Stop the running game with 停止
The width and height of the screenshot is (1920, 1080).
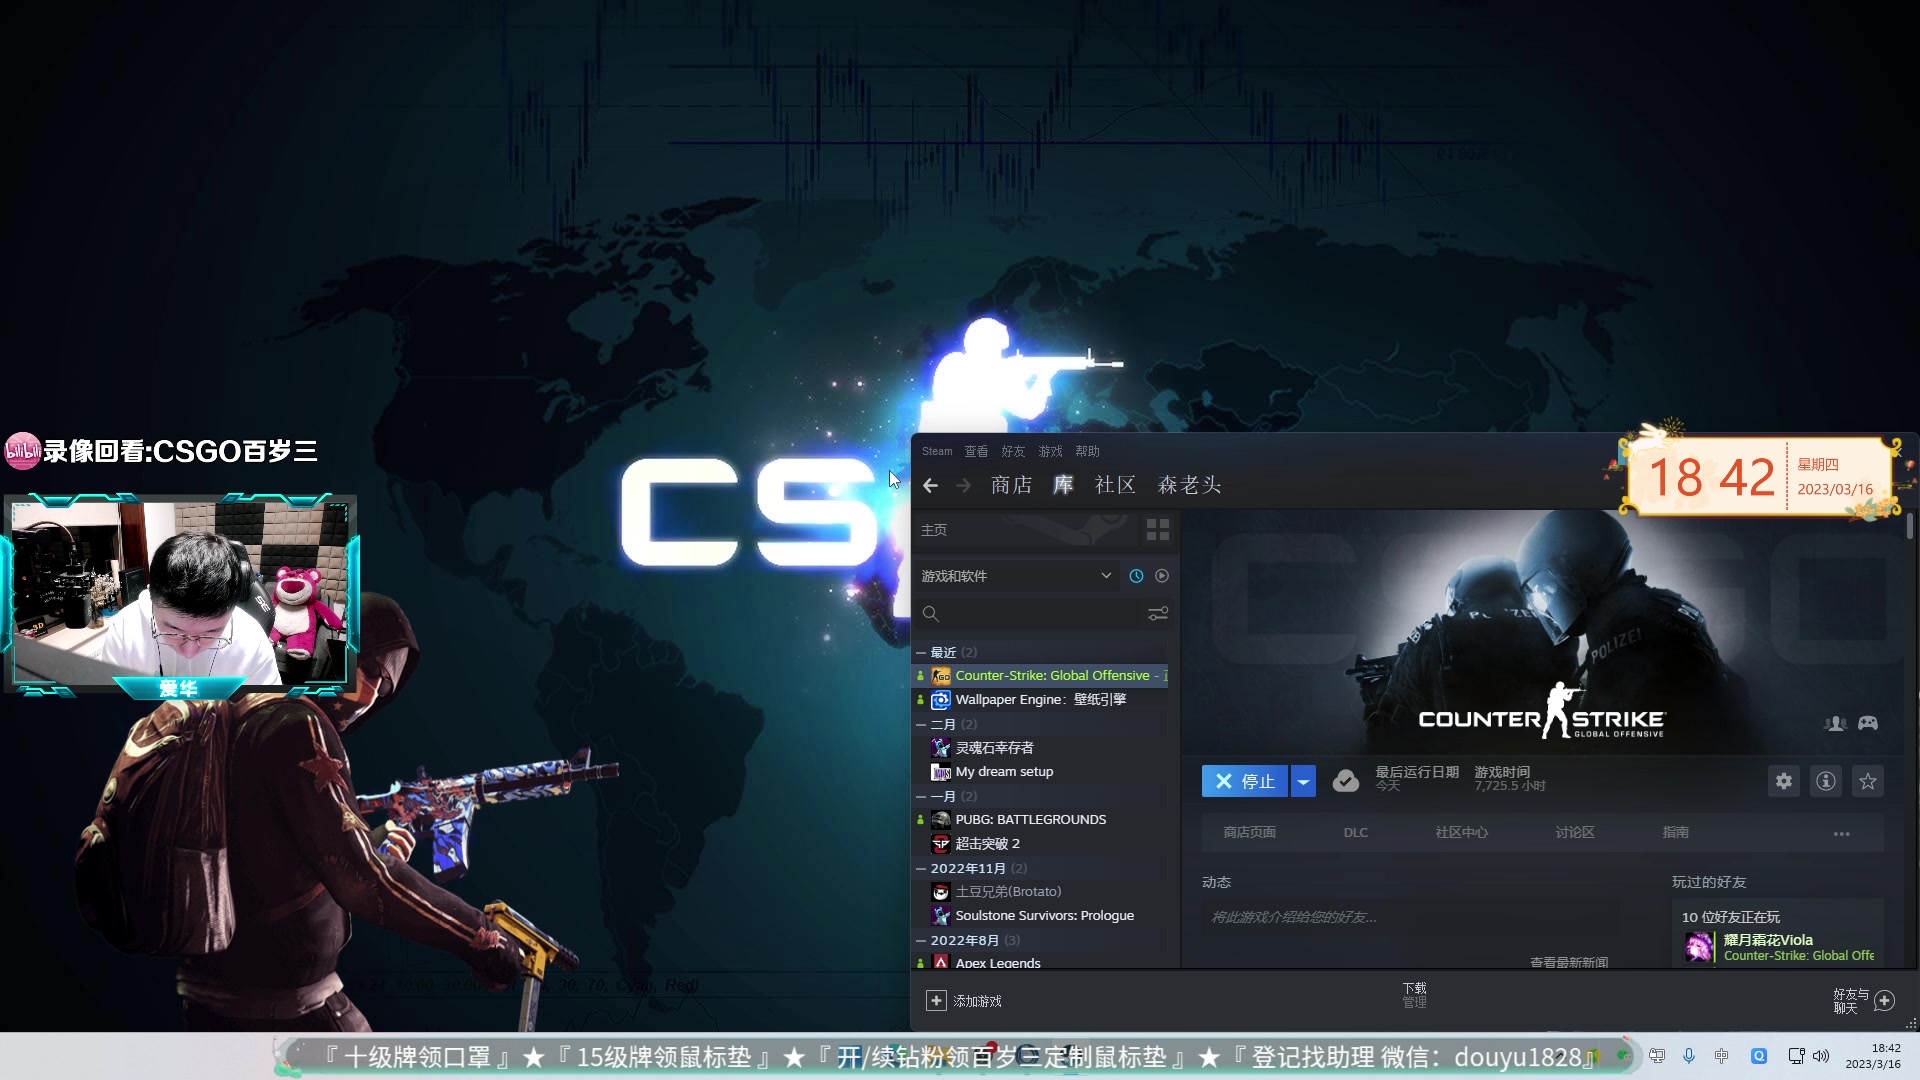1245,781
